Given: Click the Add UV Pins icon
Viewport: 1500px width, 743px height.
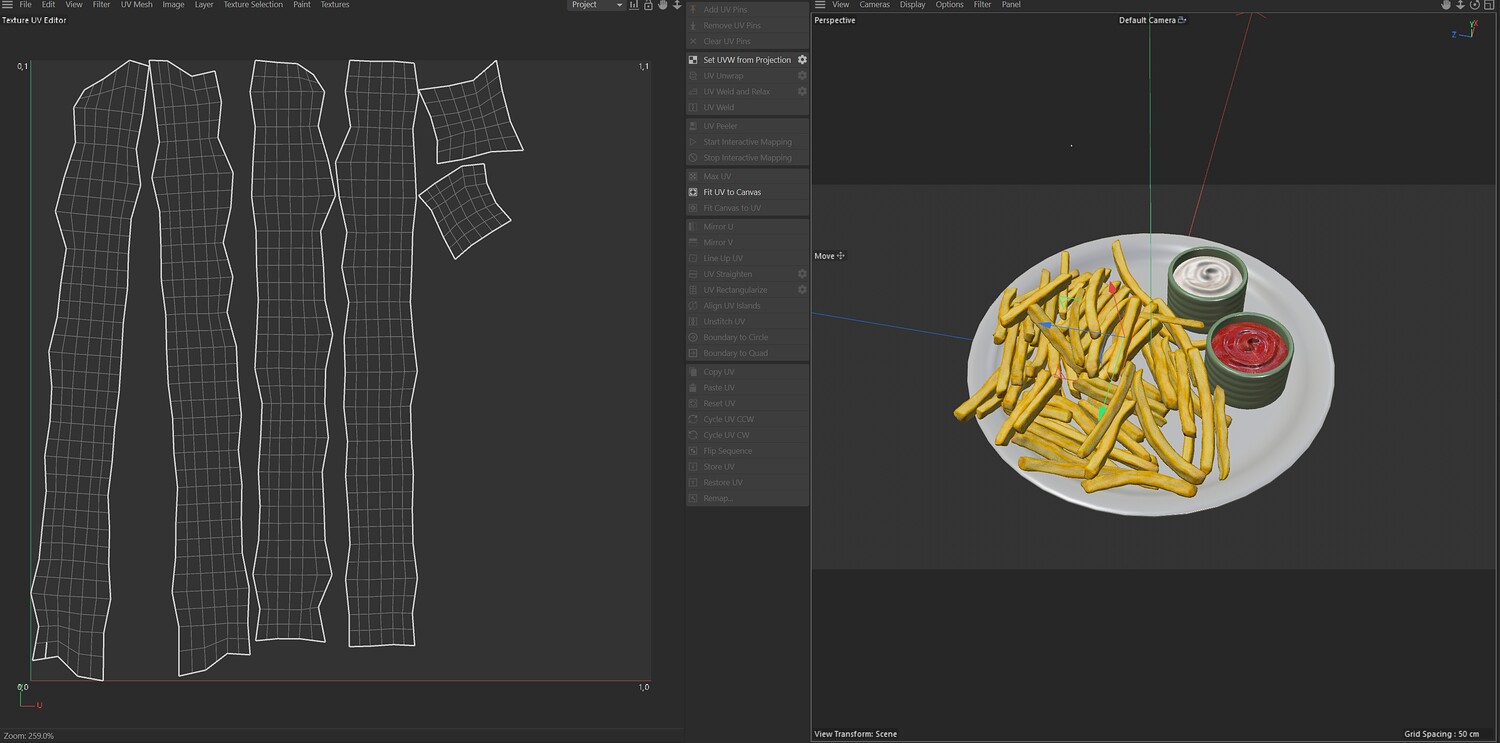Looking at the screenshot, I should [694, 9].
